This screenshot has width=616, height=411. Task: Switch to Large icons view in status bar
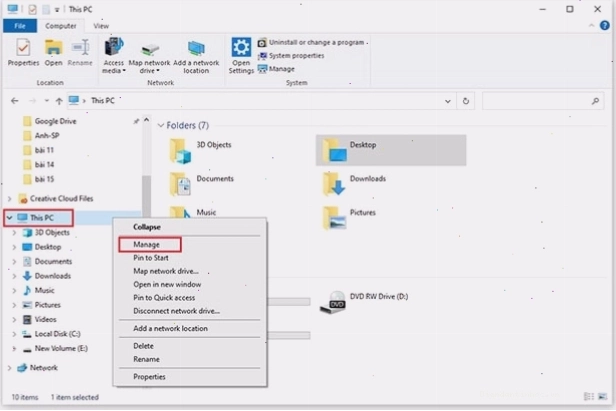[603, 396]
